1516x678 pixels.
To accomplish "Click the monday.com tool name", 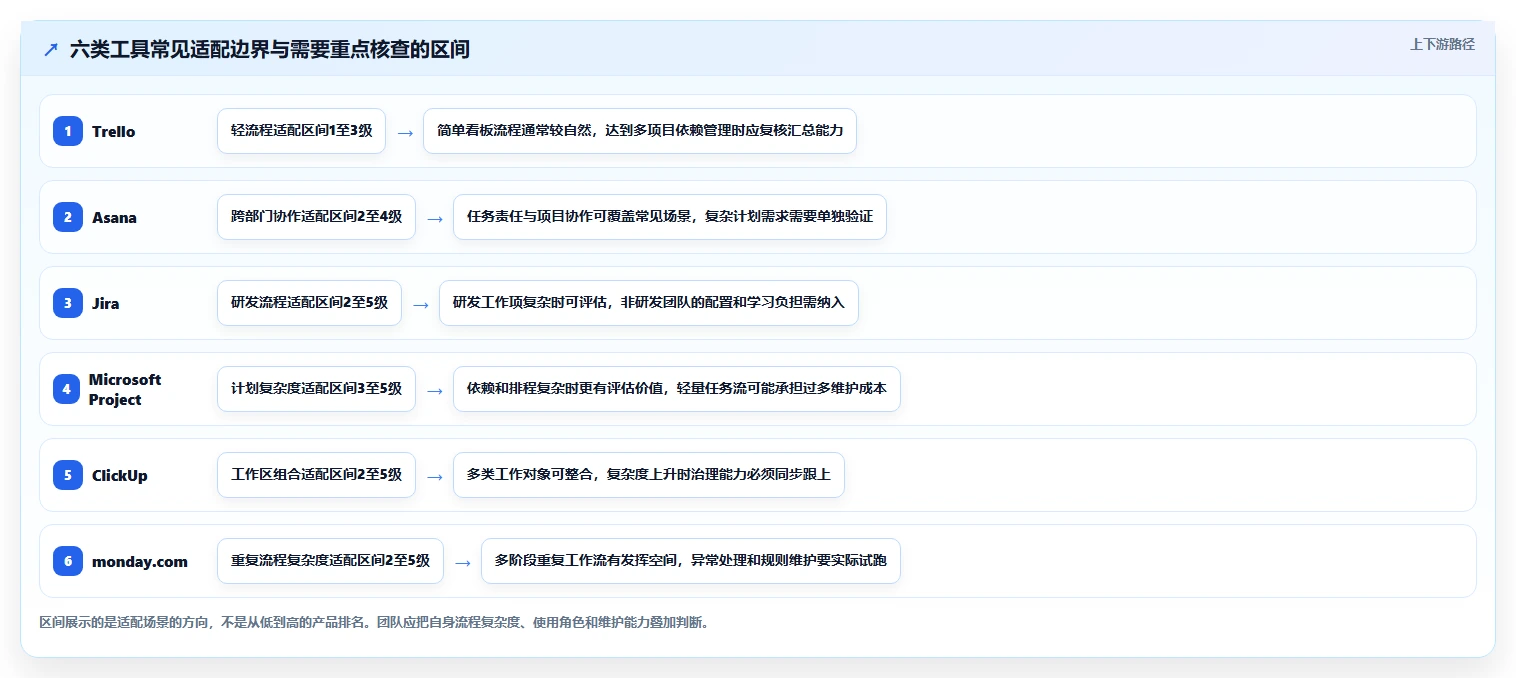I will pyautogui.click(x=139, y=562).
